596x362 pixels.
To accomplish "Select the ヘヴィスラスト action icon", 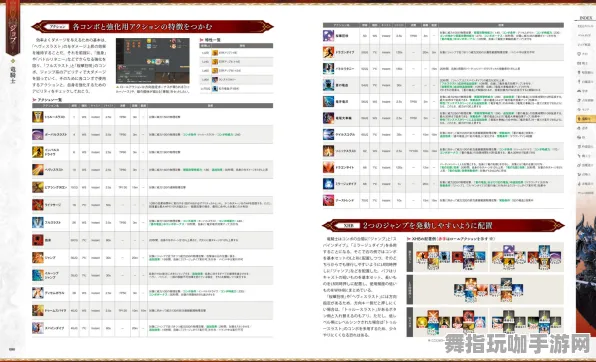I will [38, 170].
